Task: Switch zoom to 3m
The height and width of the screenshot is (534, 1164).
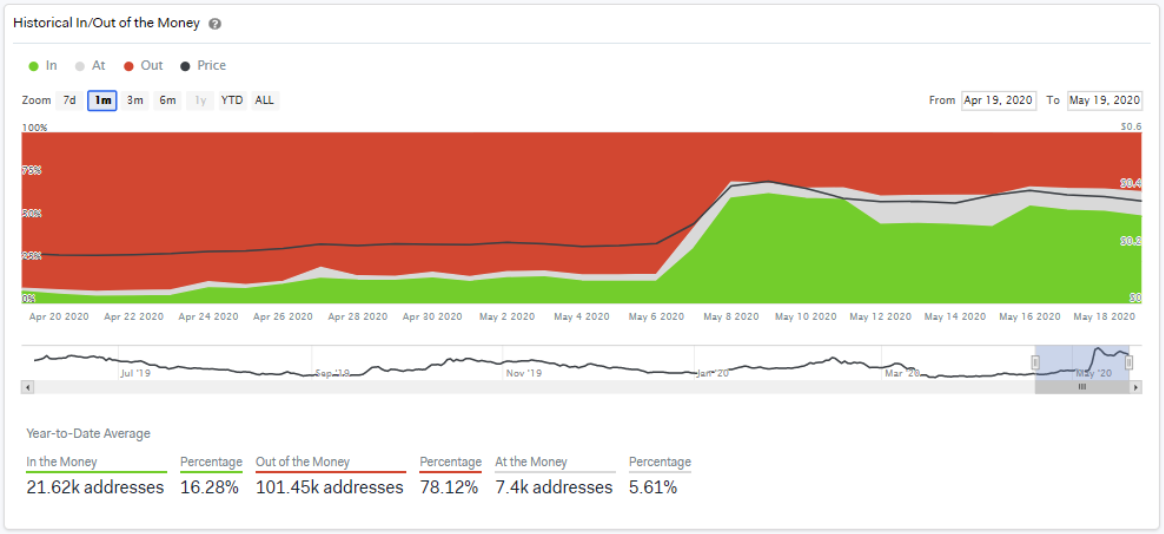Action: 135,100
